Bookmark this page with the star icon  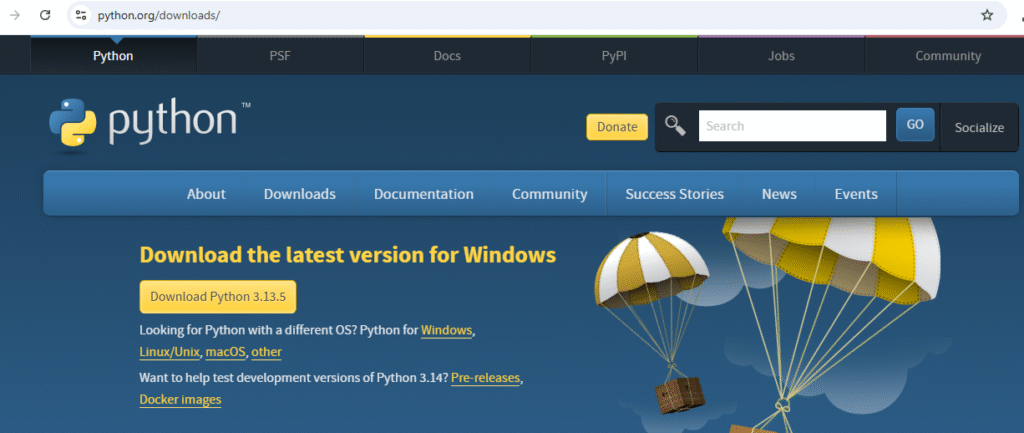[987, 15]
